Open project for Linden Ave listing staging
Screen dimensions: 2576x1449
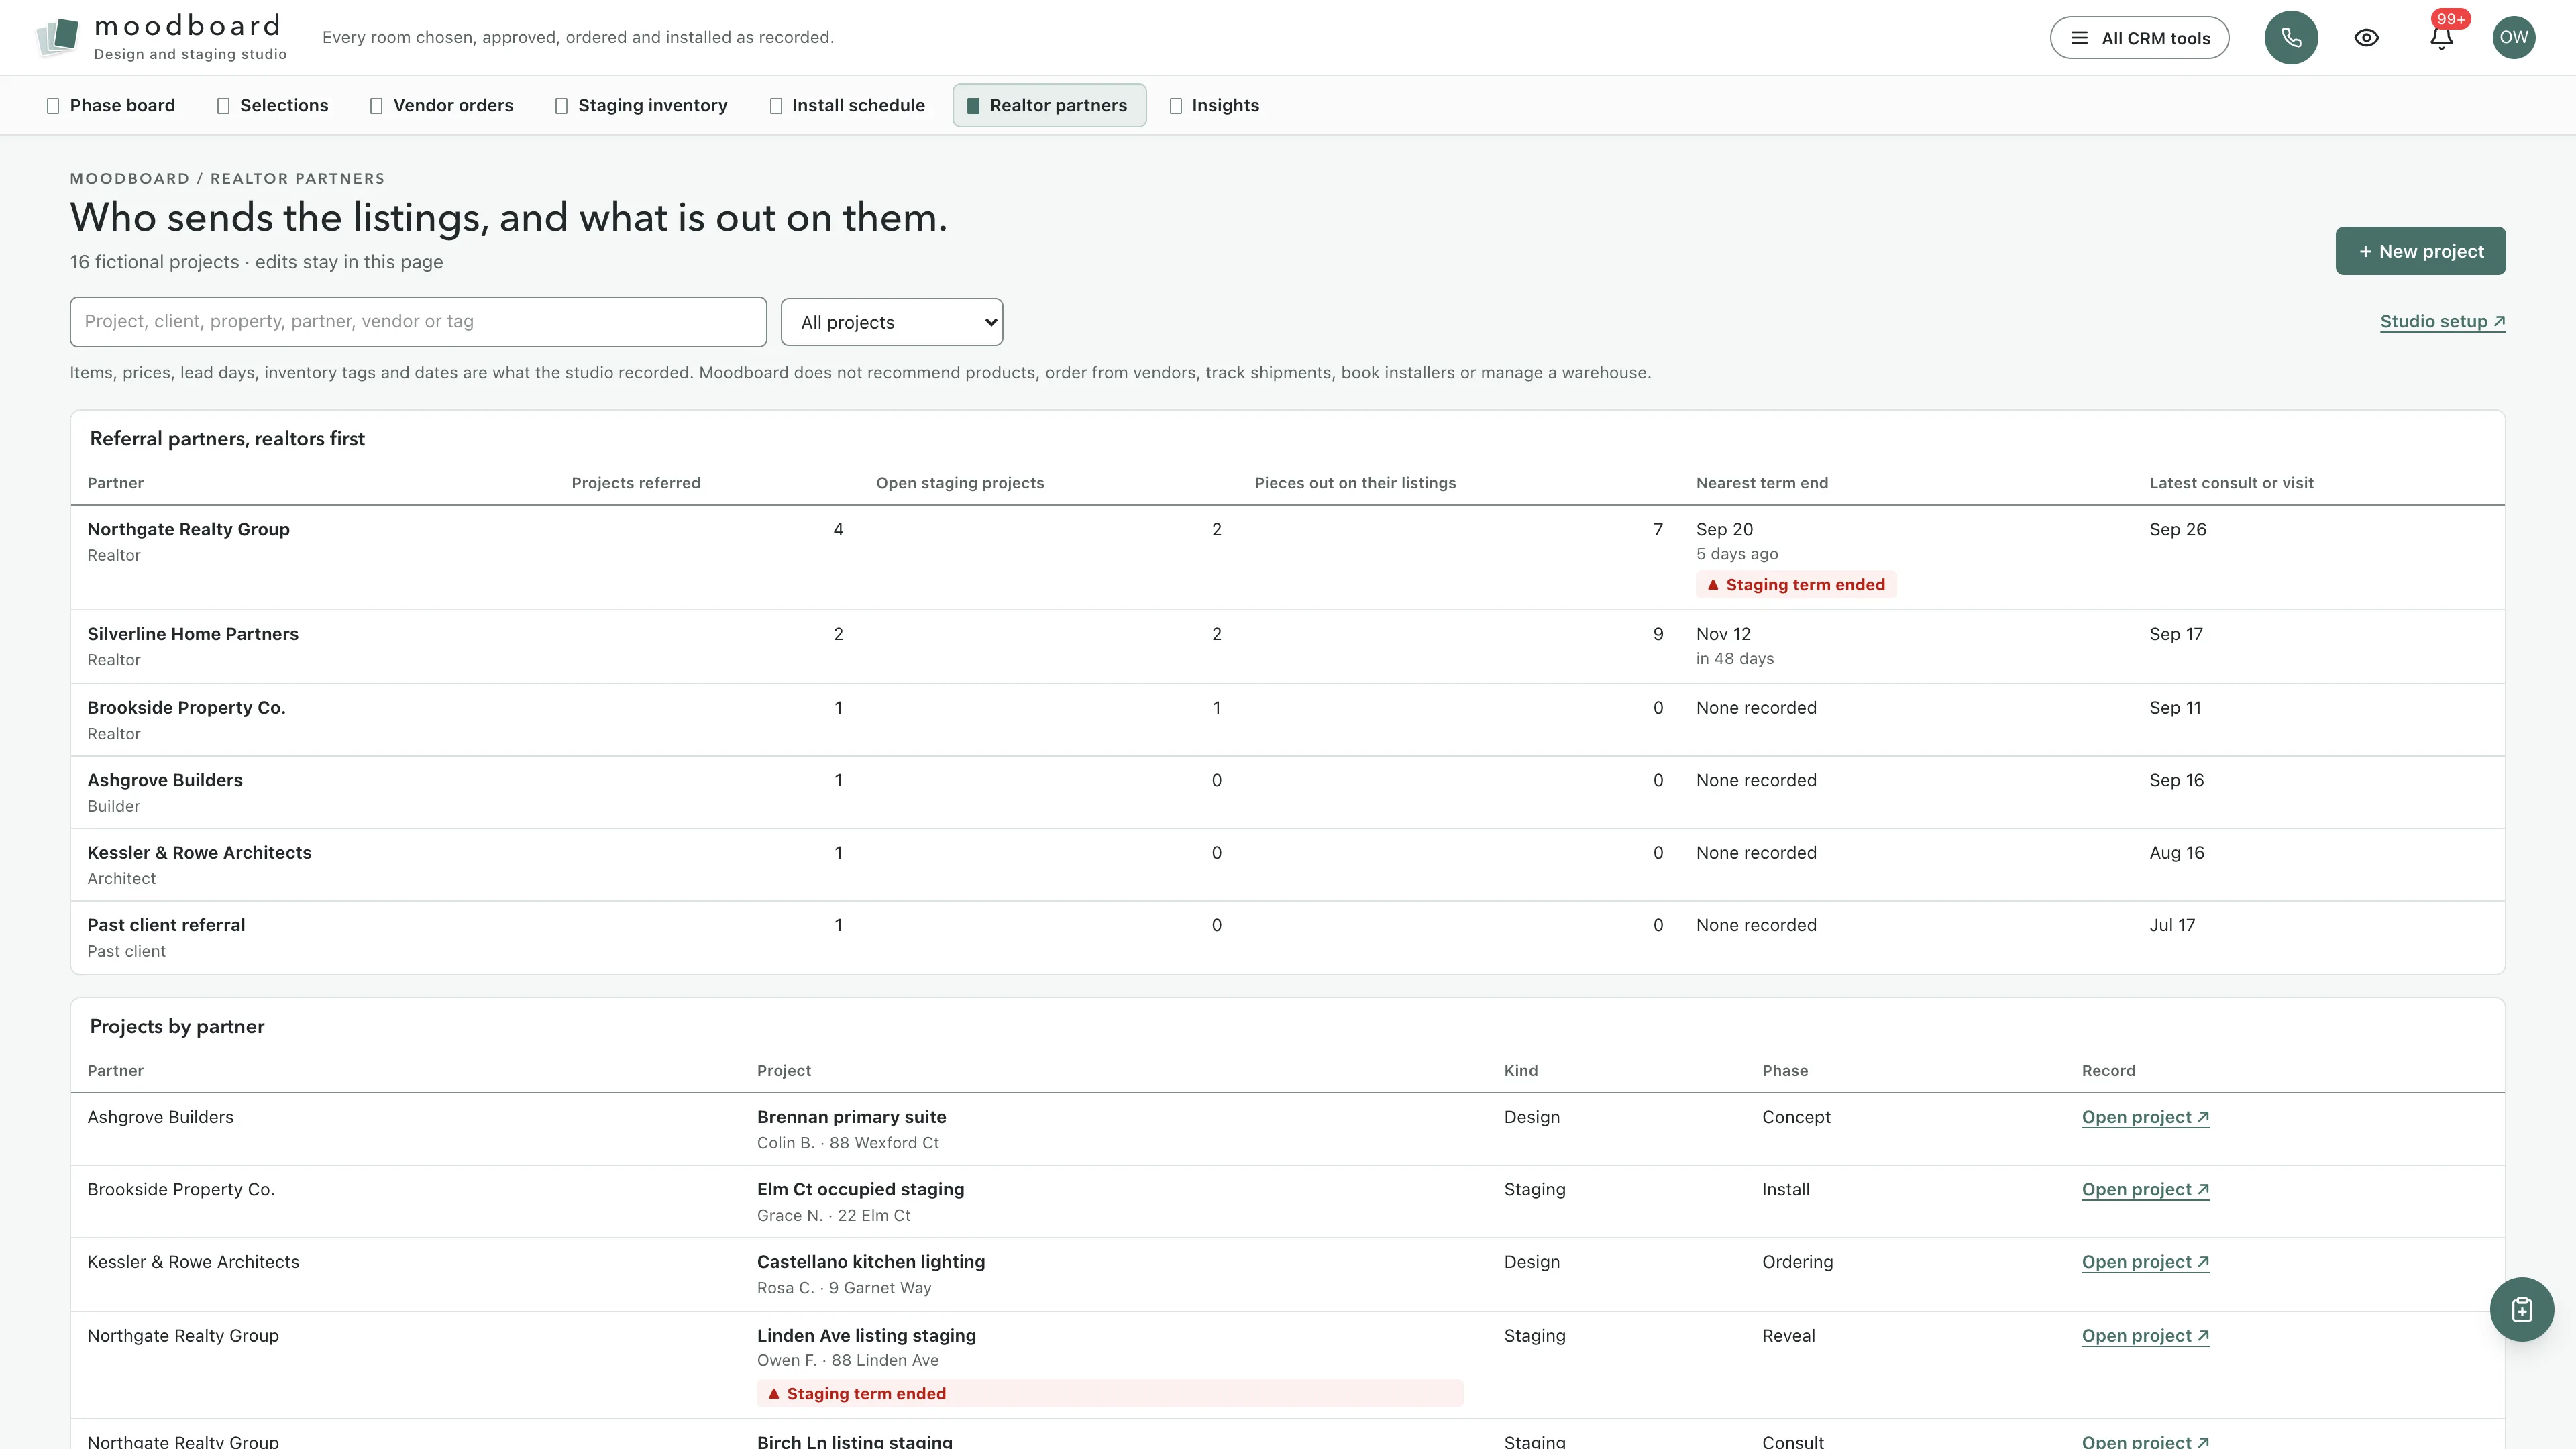tap(2145, 1336)
